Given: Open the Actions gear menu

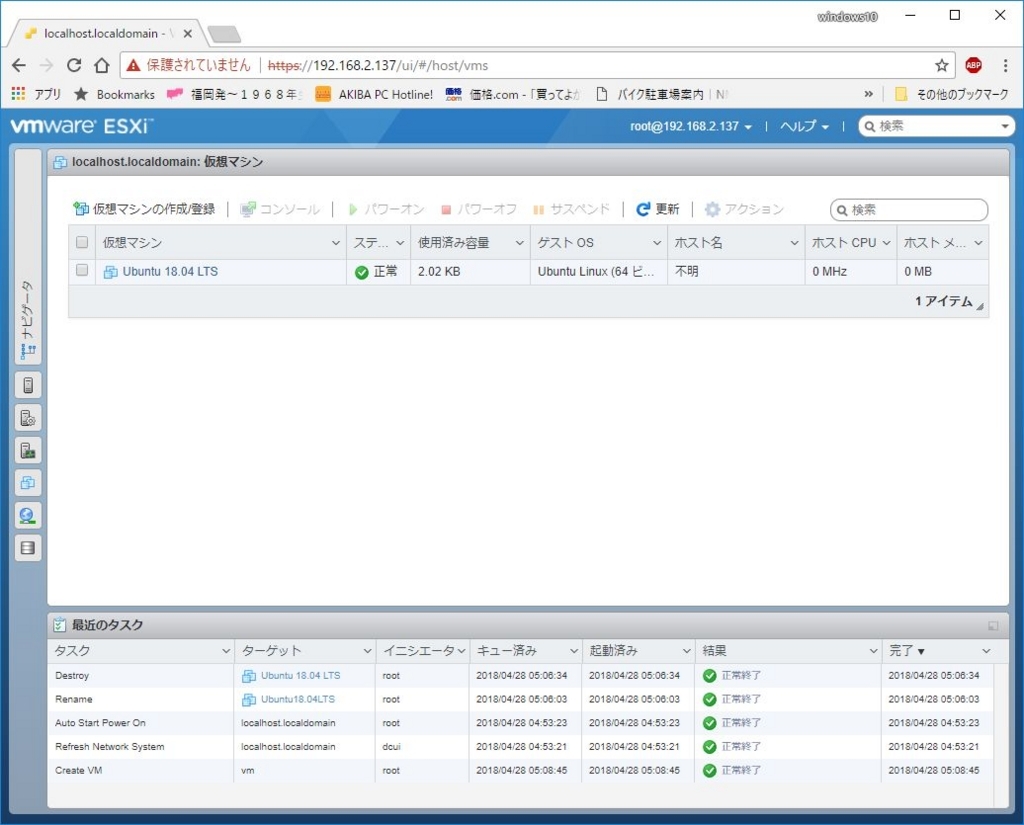Looking at the screenshot, I should 744,209.
